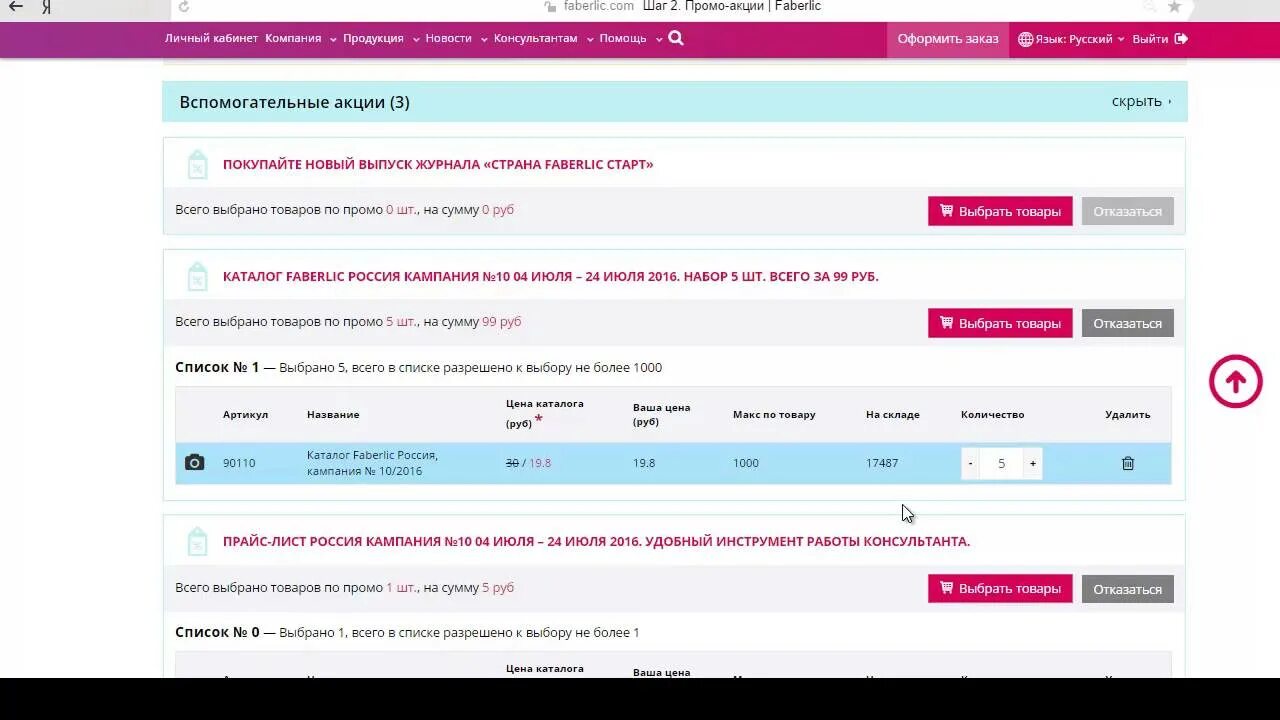Decline the price-list promo
Image resolution: width=1280 pixels, height=720 pixels.
1127,588
